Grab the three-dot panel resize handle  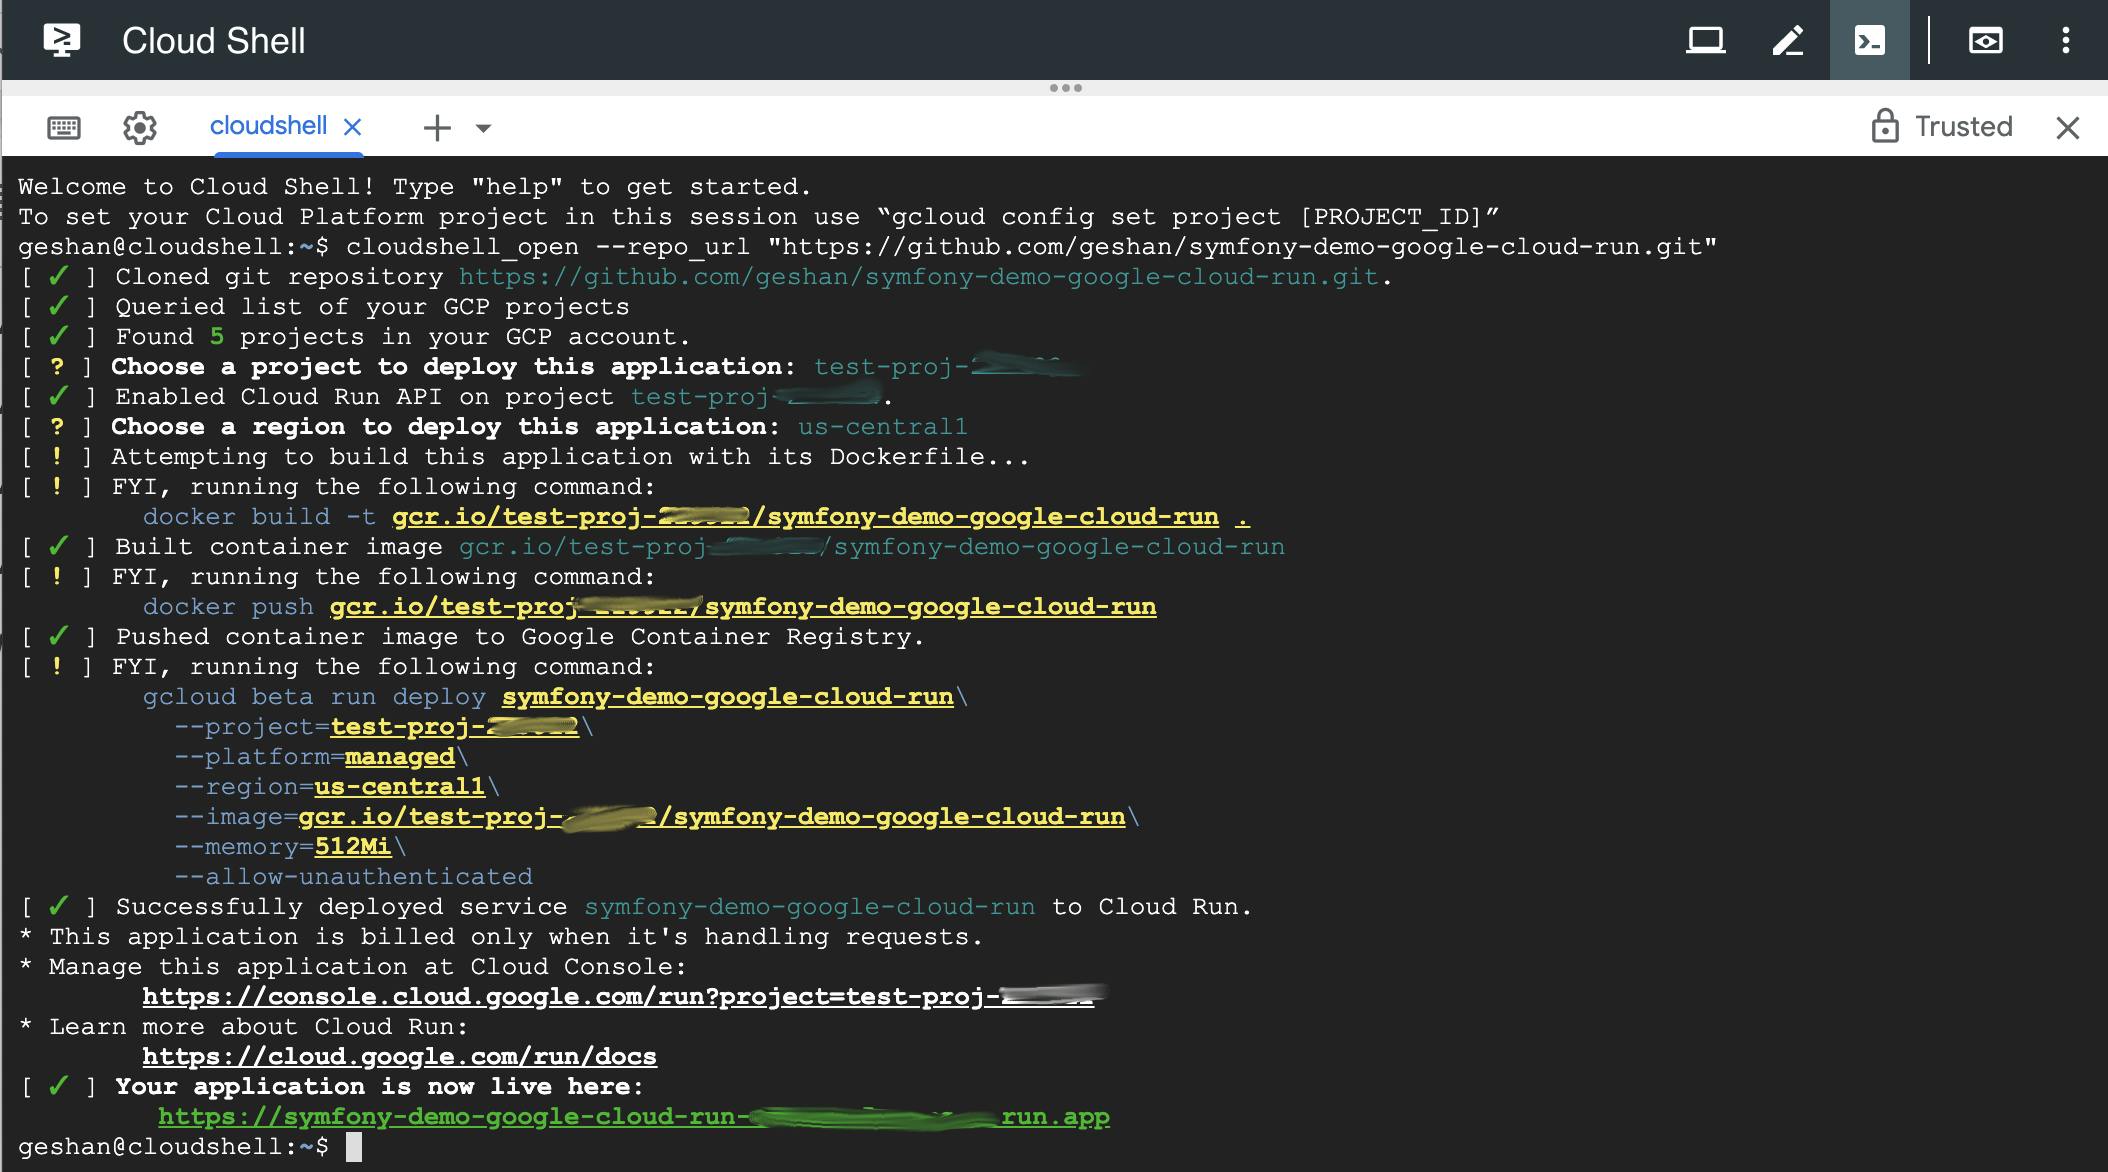tap(1065, 88)
